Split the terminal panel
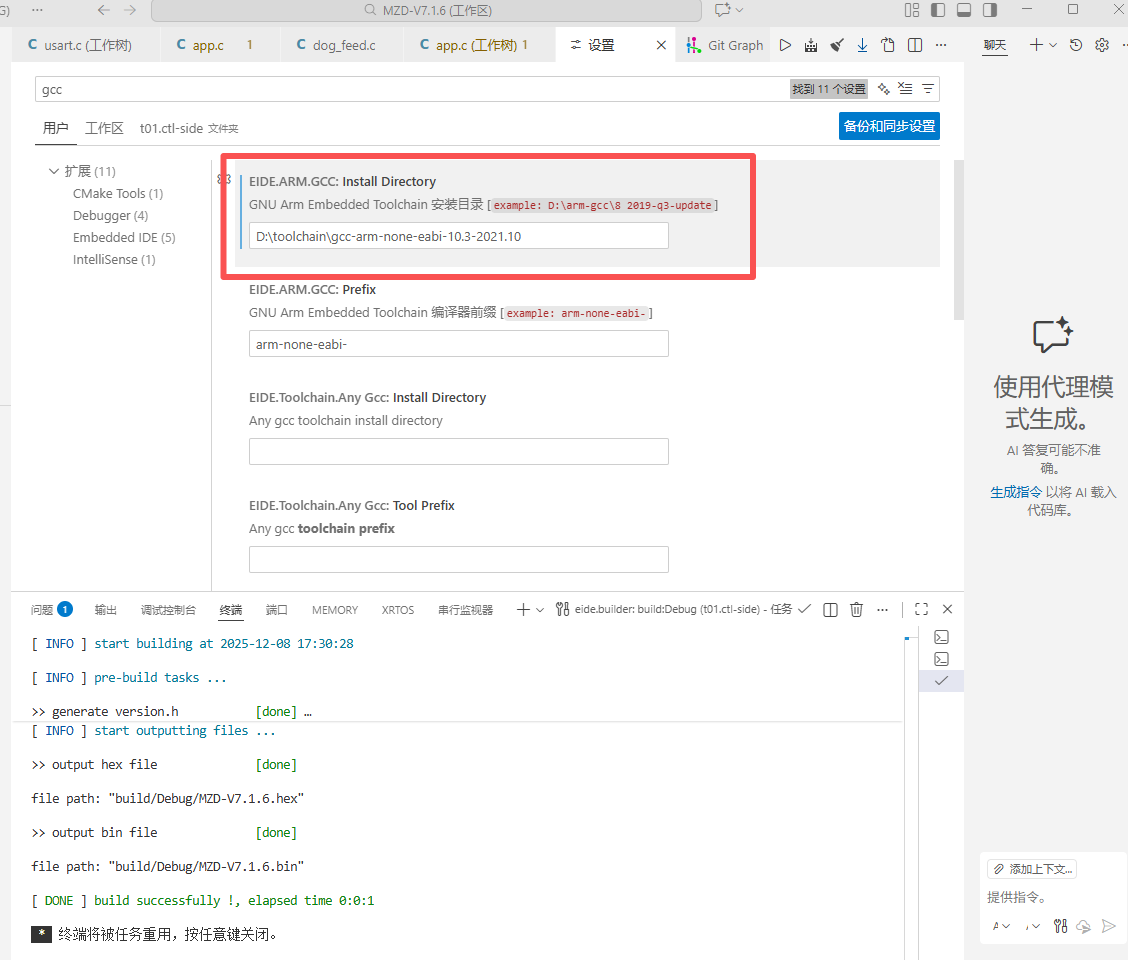This screenshot has width=1128, height=960. point(830,610)
